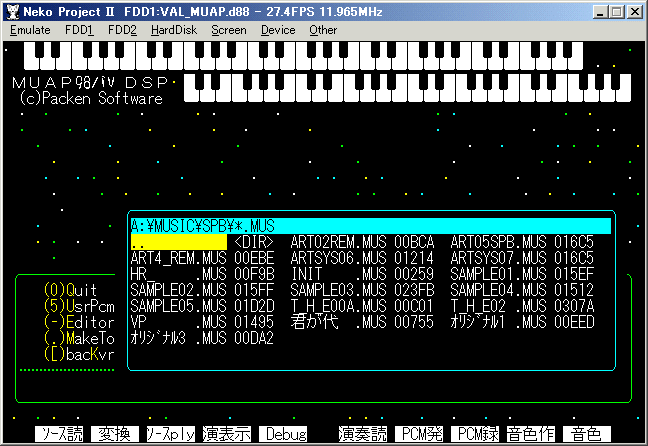Screen dimensions: 648x446
Task: Open the Other menu
Action: pyautogui.click(x=323, y=30)
